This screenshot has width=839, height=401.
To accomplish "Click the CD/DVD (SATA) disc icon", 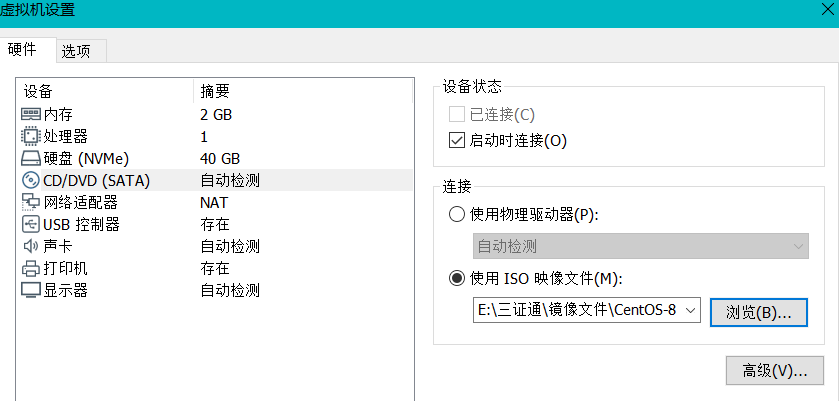I will [x=30, y=180].
